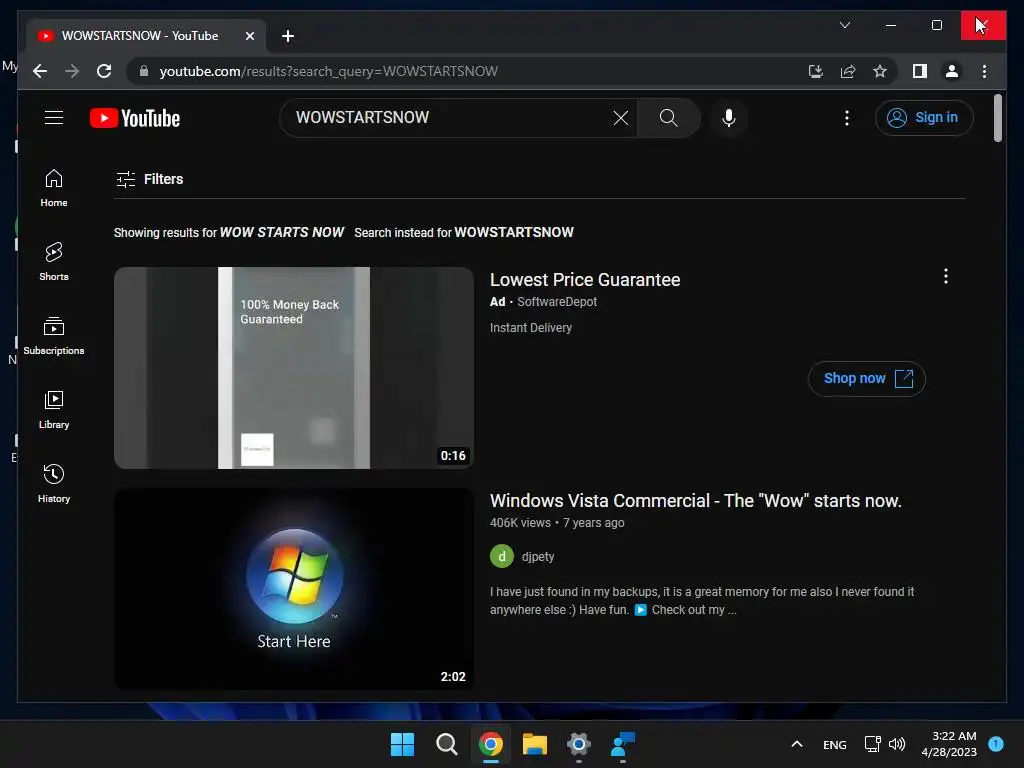
Task: Open the tab search dropdown chevron
Action: click(x=844, y=25)
